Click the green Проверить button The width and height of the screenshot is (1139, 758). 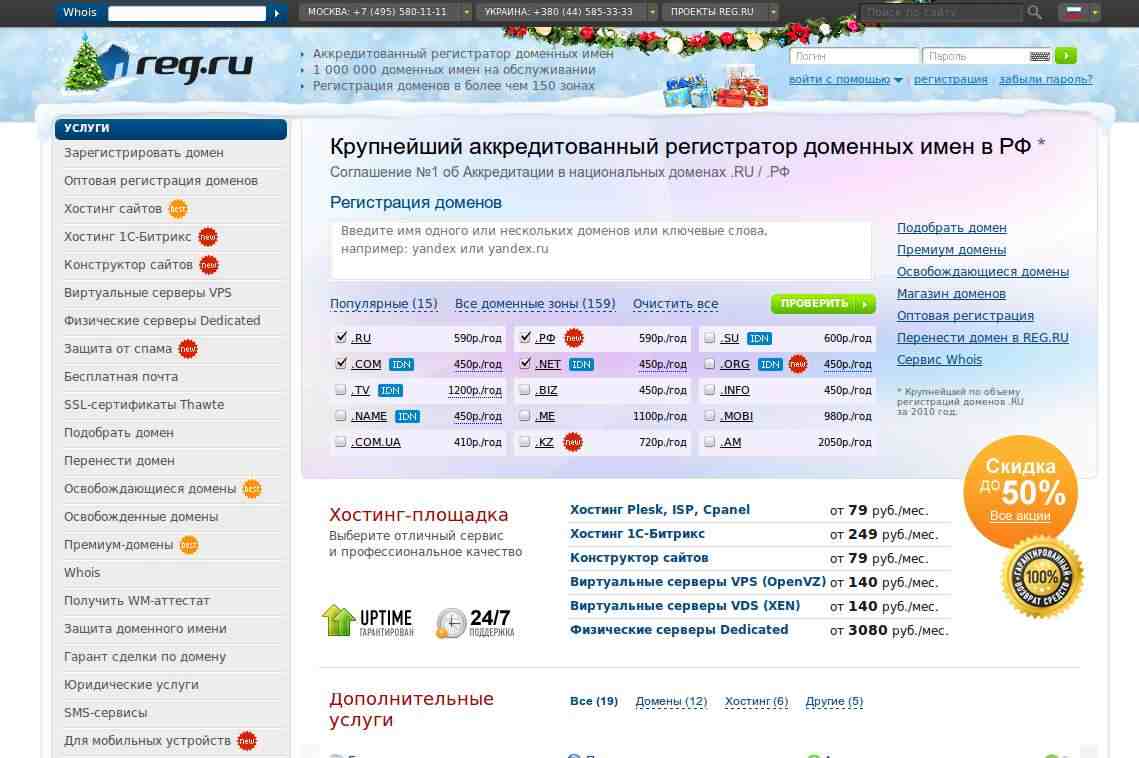point(823,304)
